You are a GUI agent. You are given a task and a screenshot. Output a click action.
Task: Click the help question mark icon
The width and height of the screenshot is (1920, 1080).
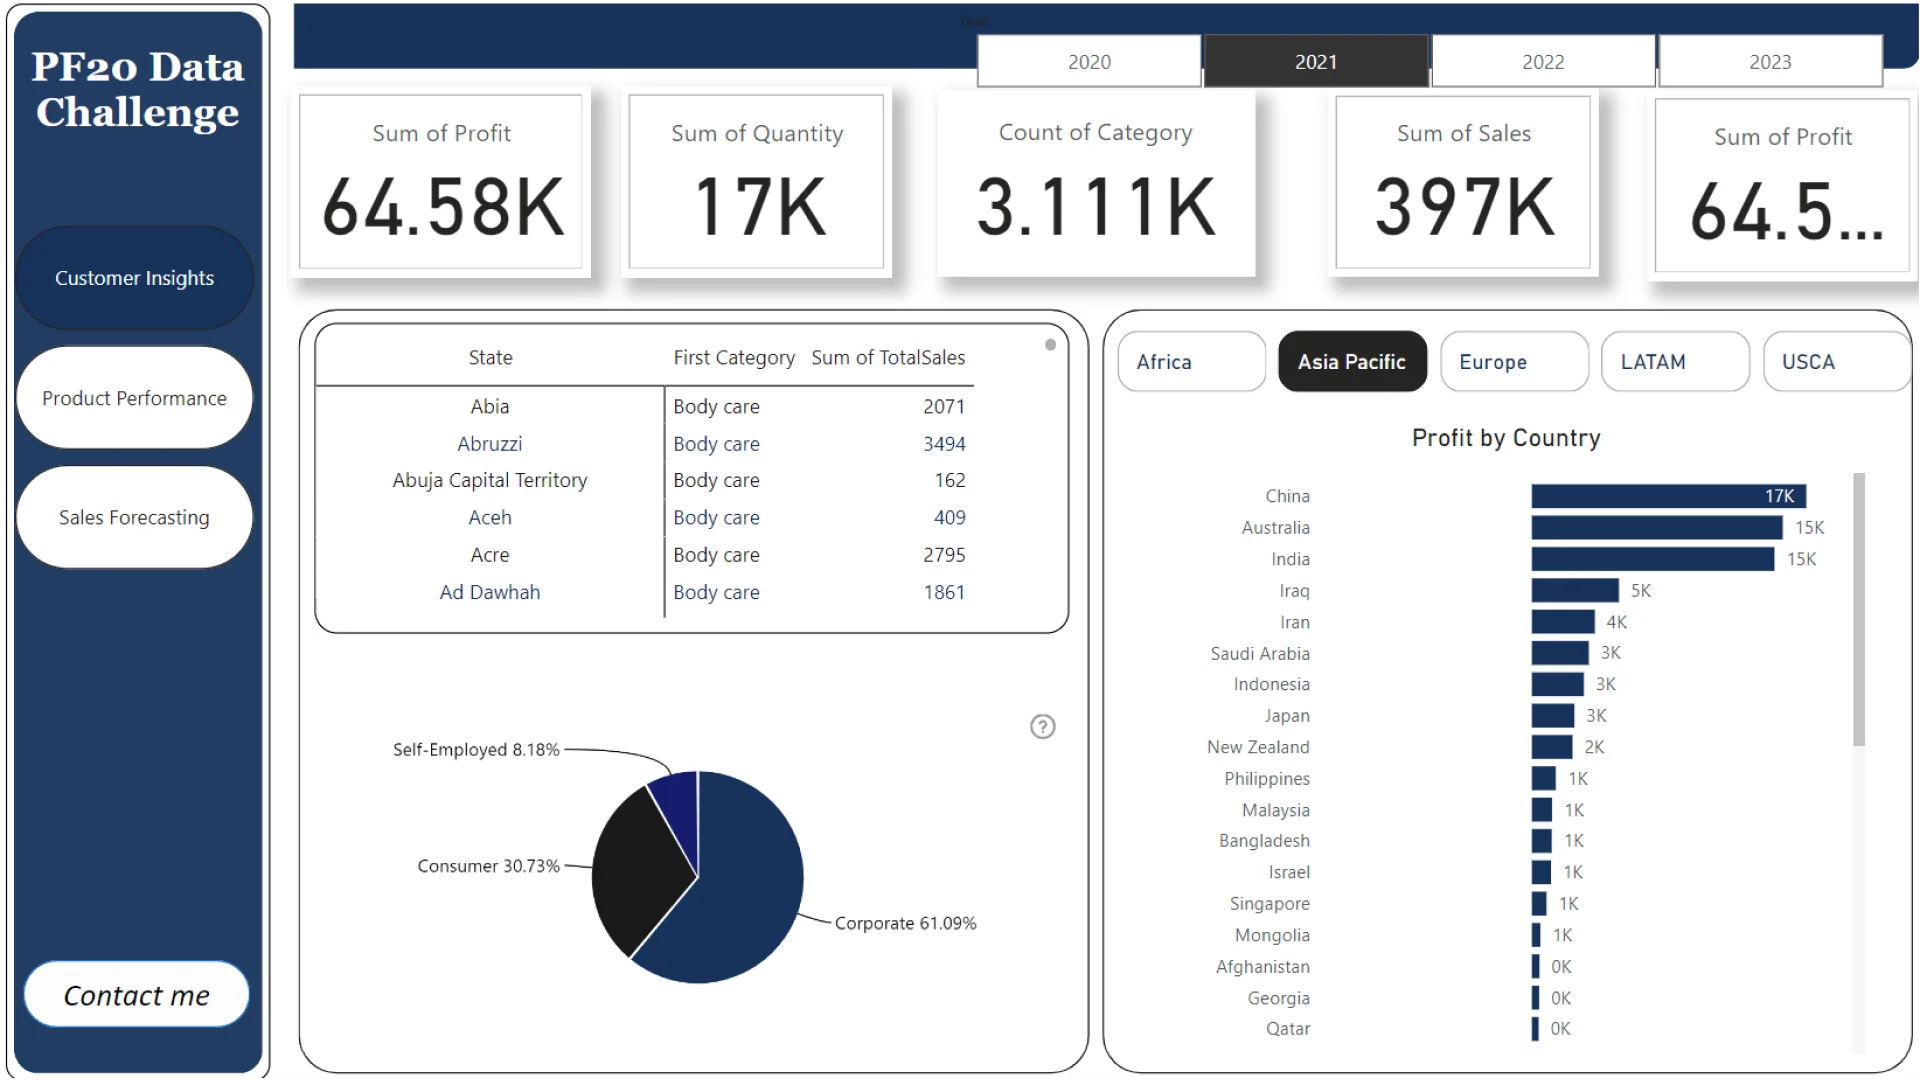click(x=1042, y=727)
